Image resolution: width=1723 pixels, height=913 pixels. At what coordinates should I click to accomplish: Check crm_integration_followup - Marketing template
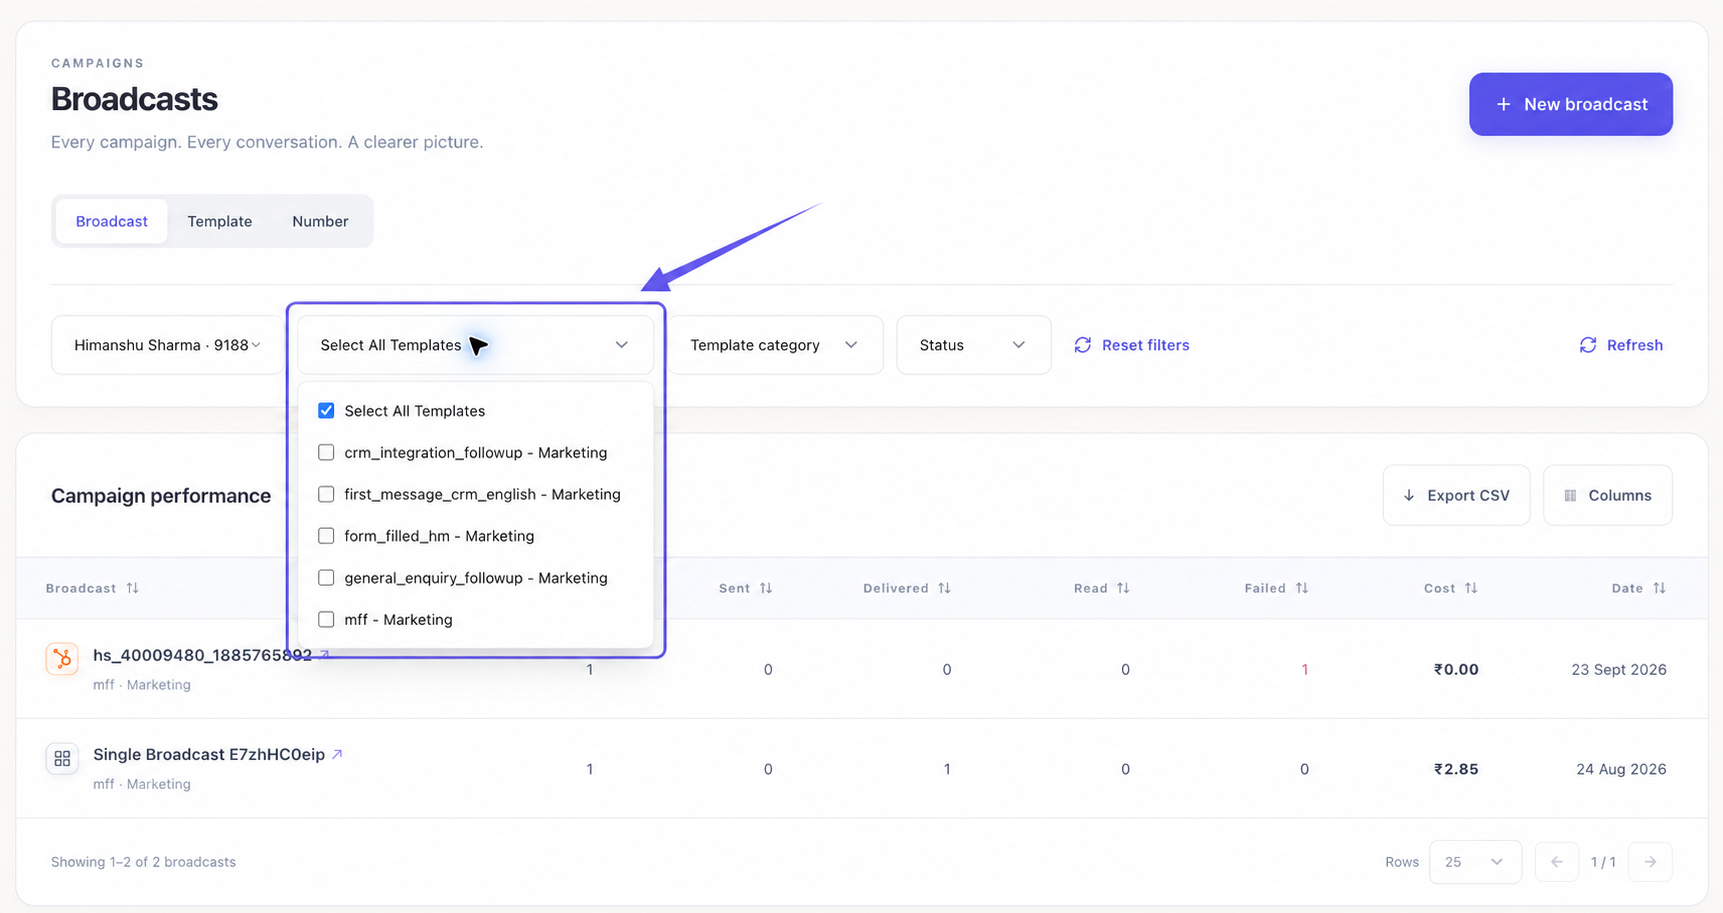click(x=326, y=453)
